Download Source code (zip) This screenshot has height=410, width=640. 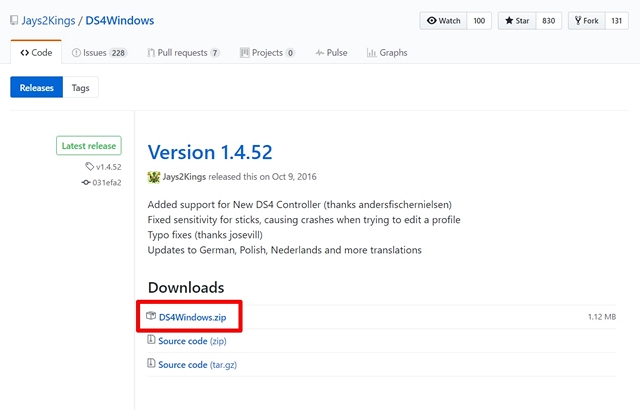tap(192, 341)
